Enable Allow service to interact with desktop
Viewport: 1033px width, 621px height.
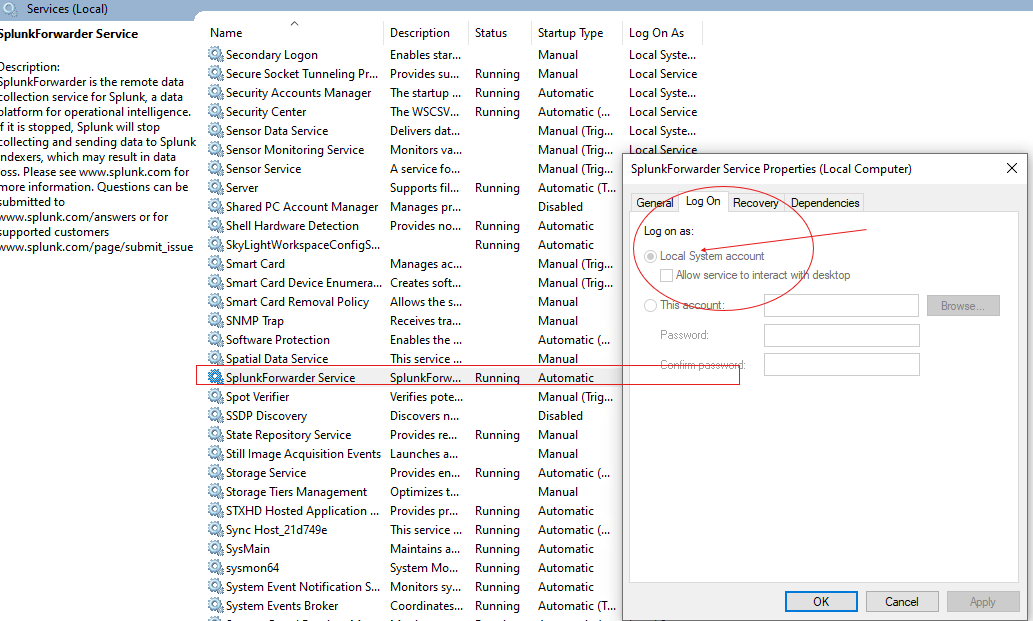[667, 275]
